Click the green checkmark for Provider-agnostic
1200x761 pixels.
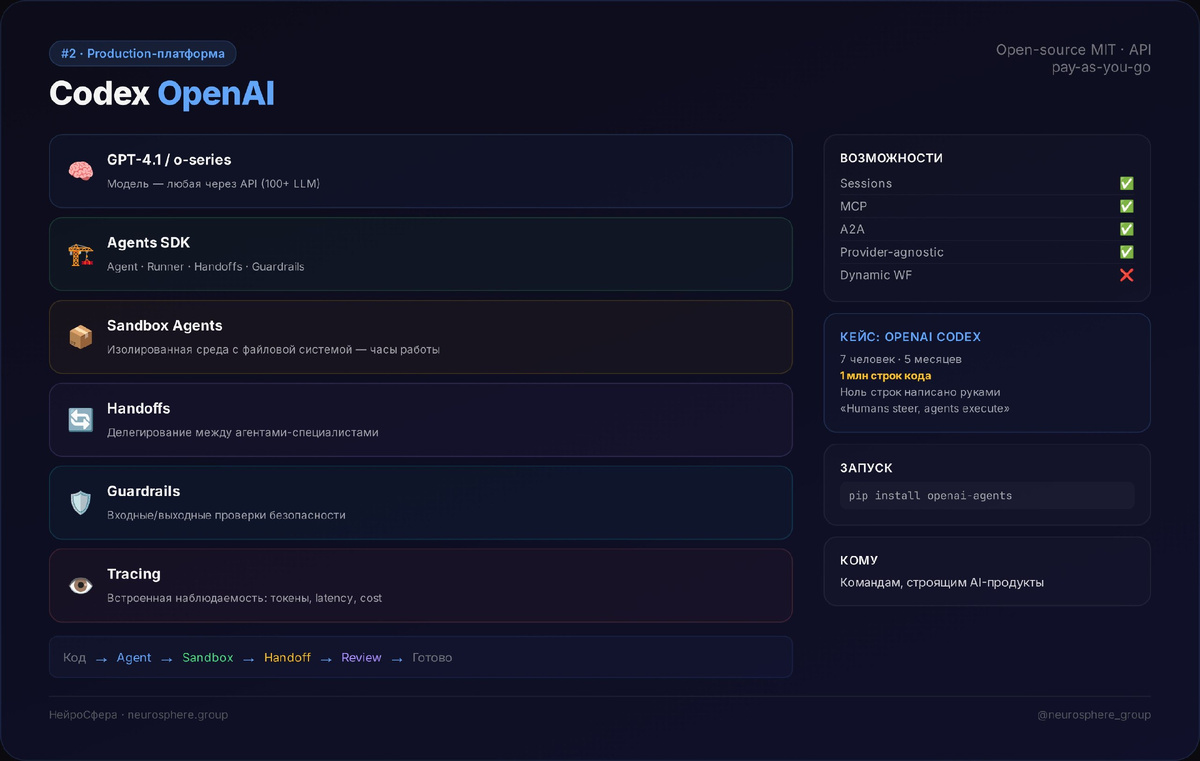tap(1126, 252)
